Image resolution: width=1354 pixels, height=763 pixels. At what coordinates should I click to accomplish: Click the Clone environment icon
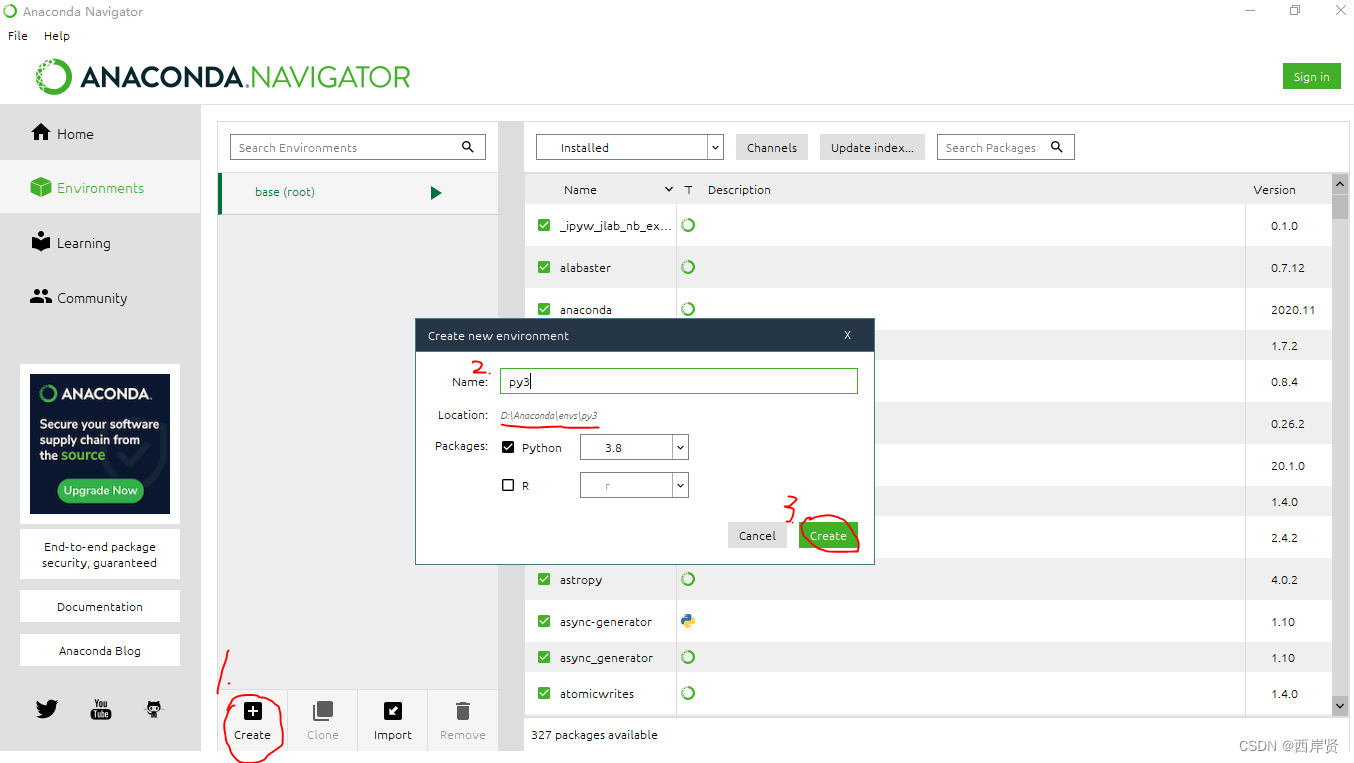(x=322, y=711)
